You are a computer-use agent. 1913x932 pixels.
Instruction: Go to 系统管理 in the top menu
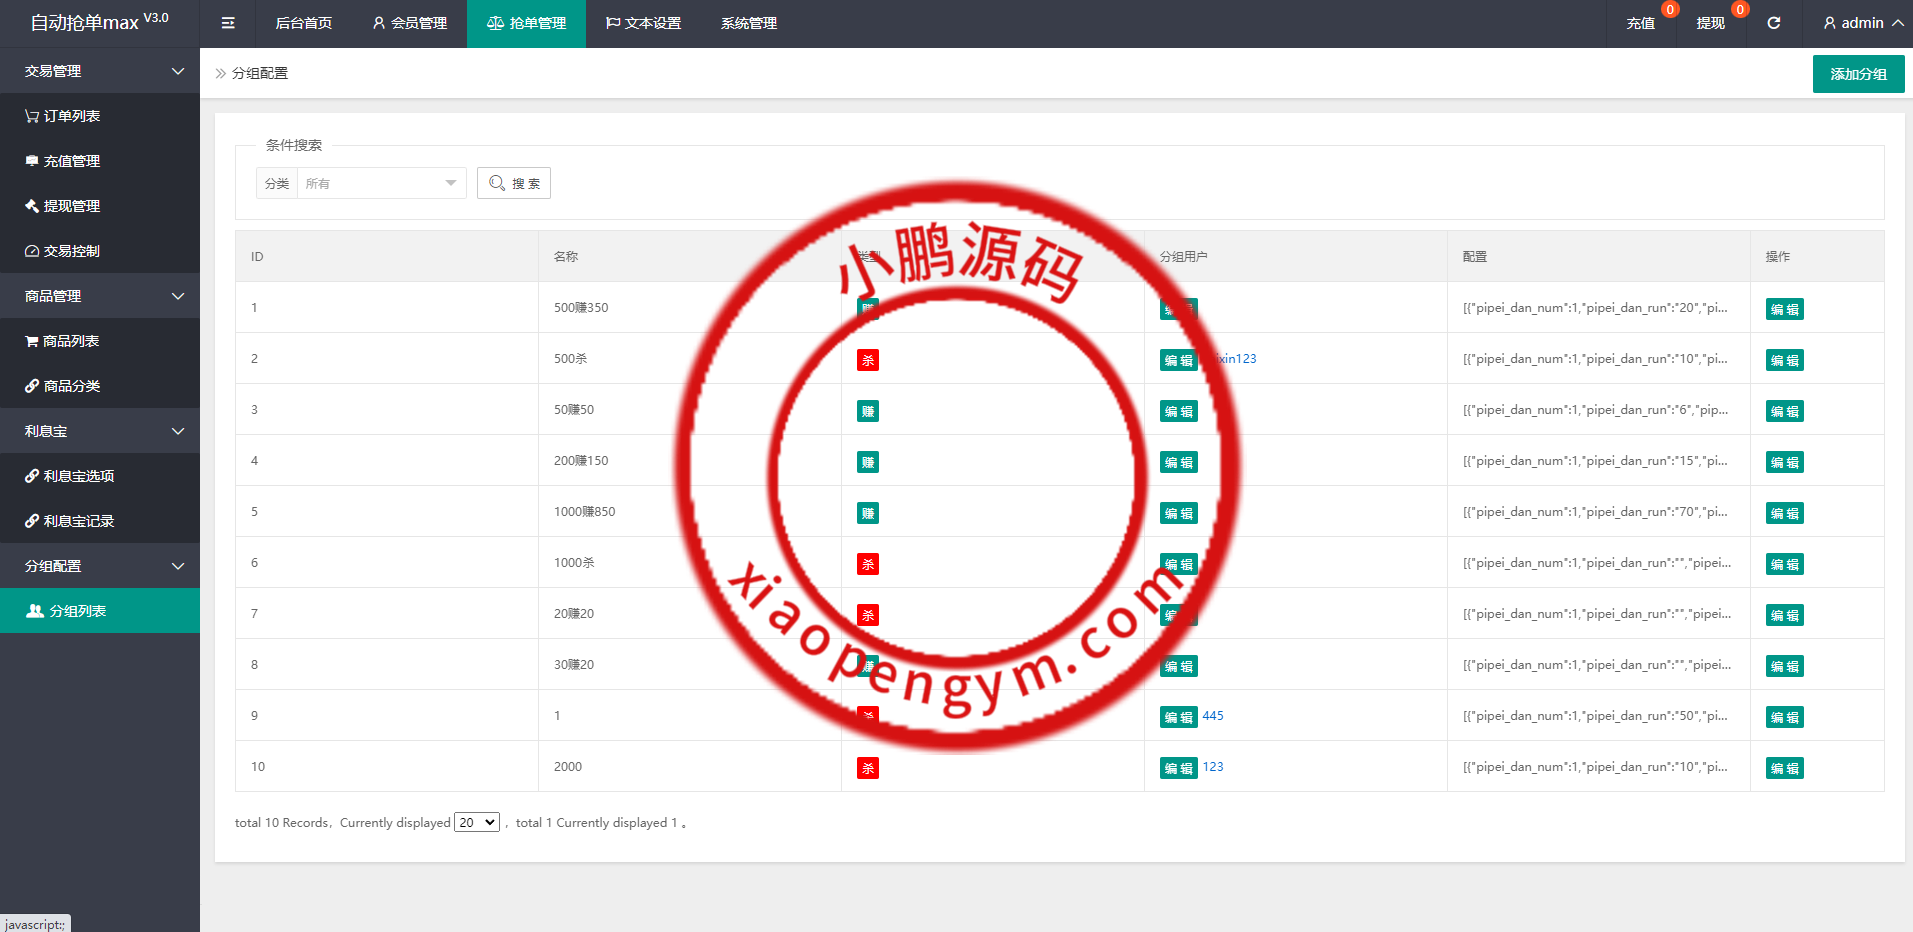(748, 23)
